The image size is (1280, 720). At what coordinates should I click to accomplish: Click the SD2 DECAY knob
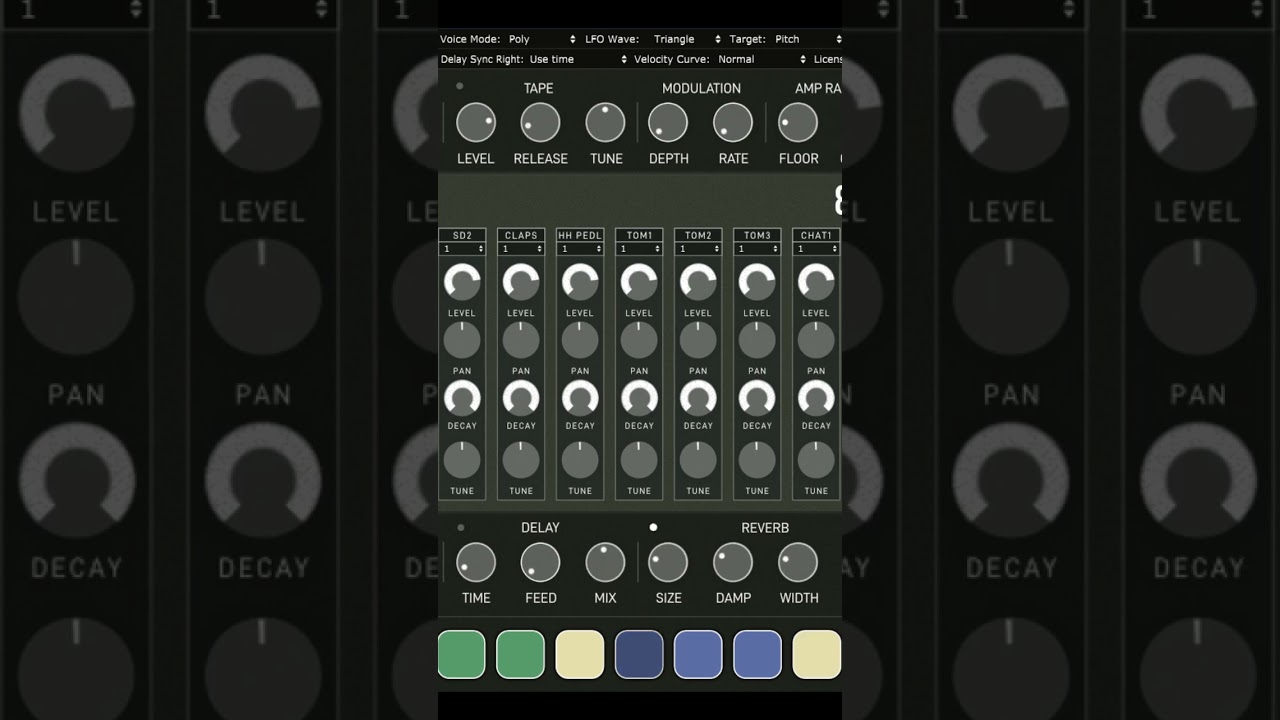462,399
